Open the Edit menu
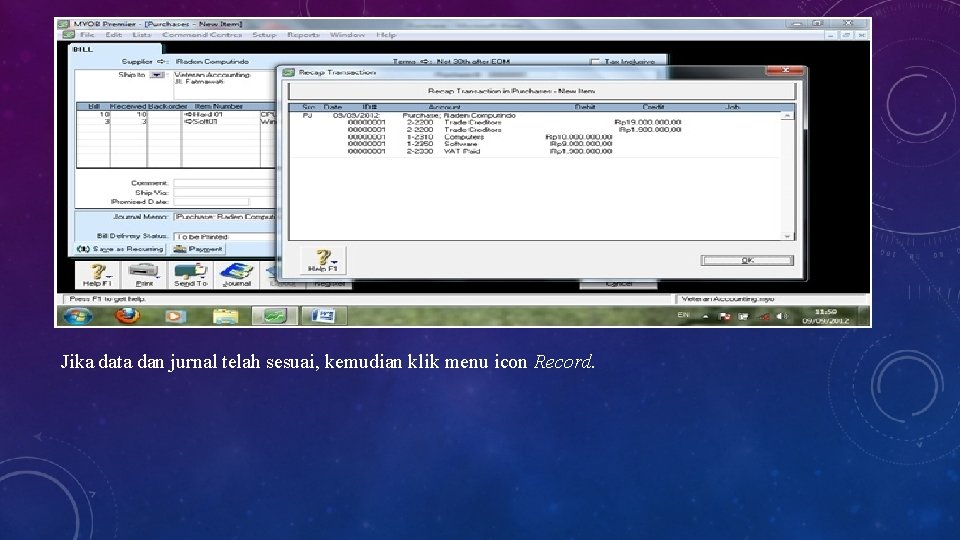Viewport: 960px width, 540px height. click(113, 35)
